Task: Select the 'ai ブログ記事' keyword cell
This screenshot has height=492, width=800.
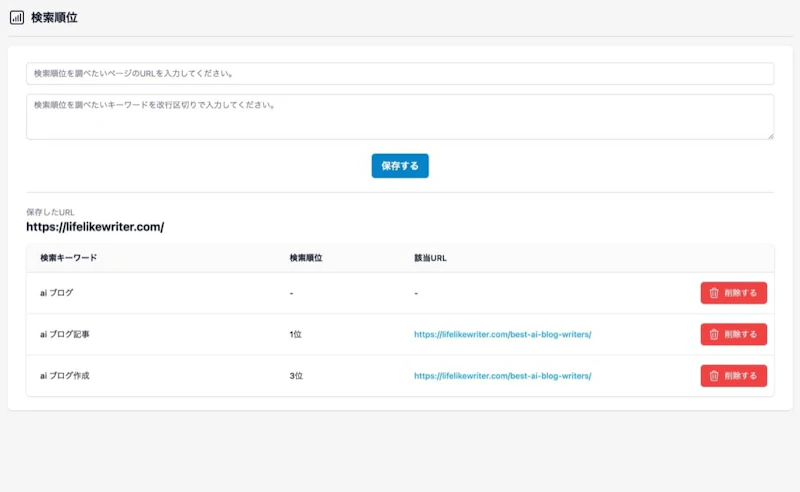Action: 65,335
